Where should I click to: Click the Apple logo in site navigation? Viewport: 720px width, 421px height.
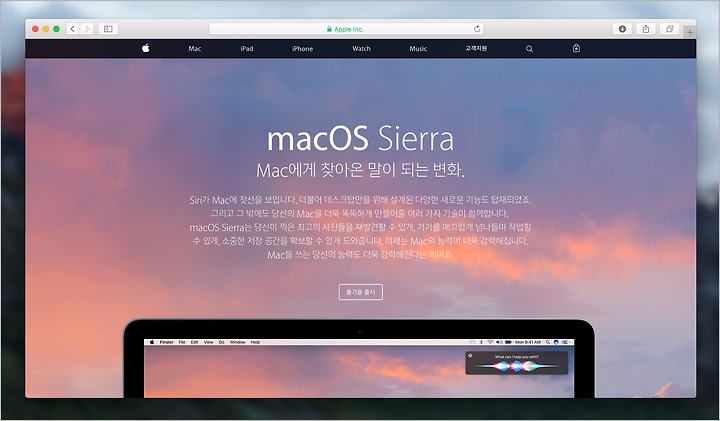pos(146,48)
